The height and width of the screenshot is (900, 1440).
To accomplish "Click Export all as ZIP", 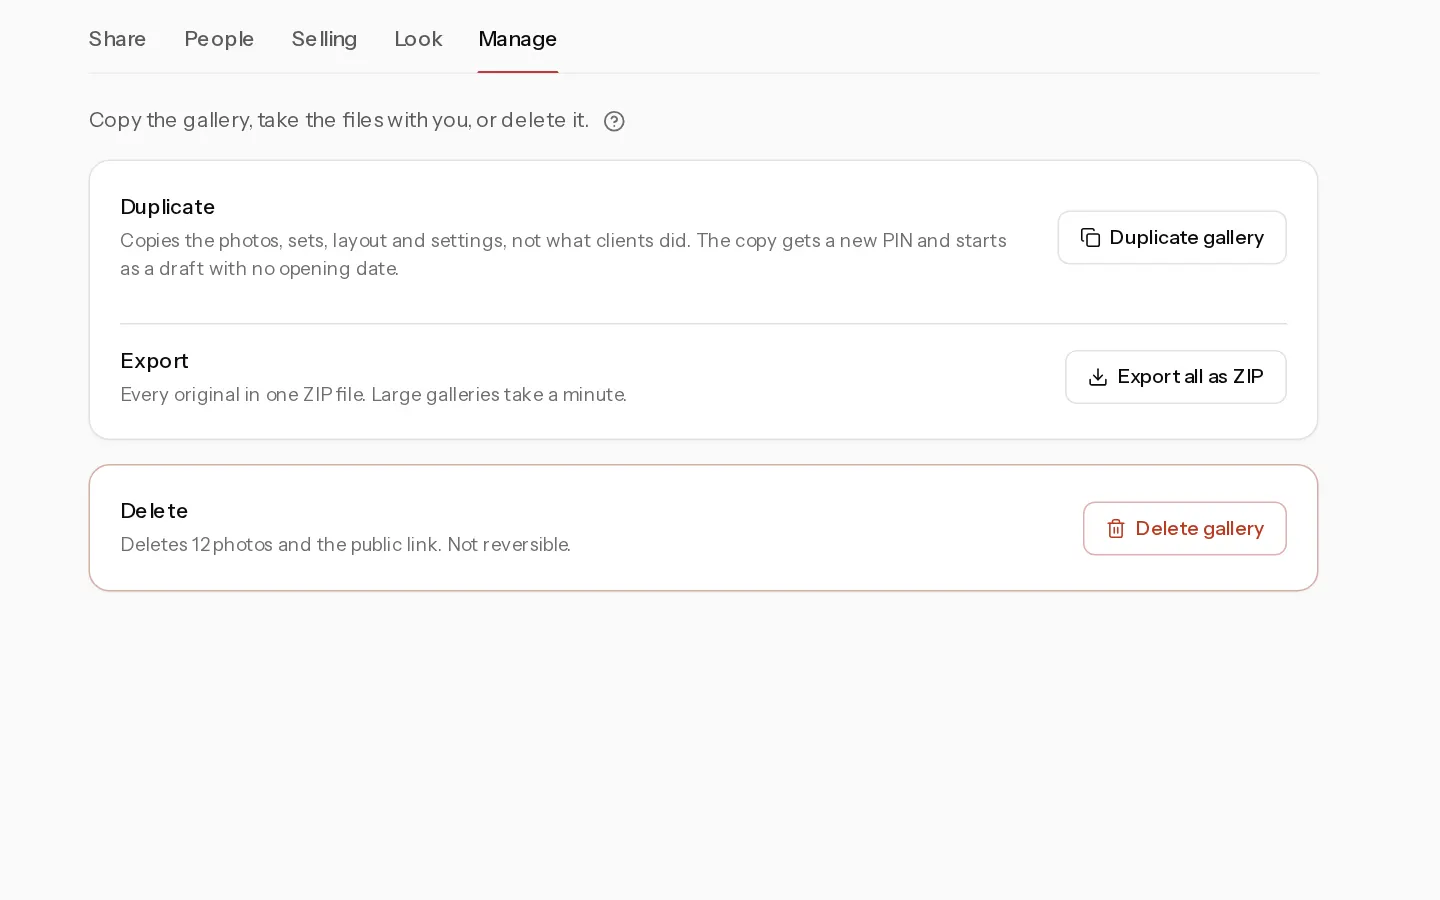I will click(1176, 377).
